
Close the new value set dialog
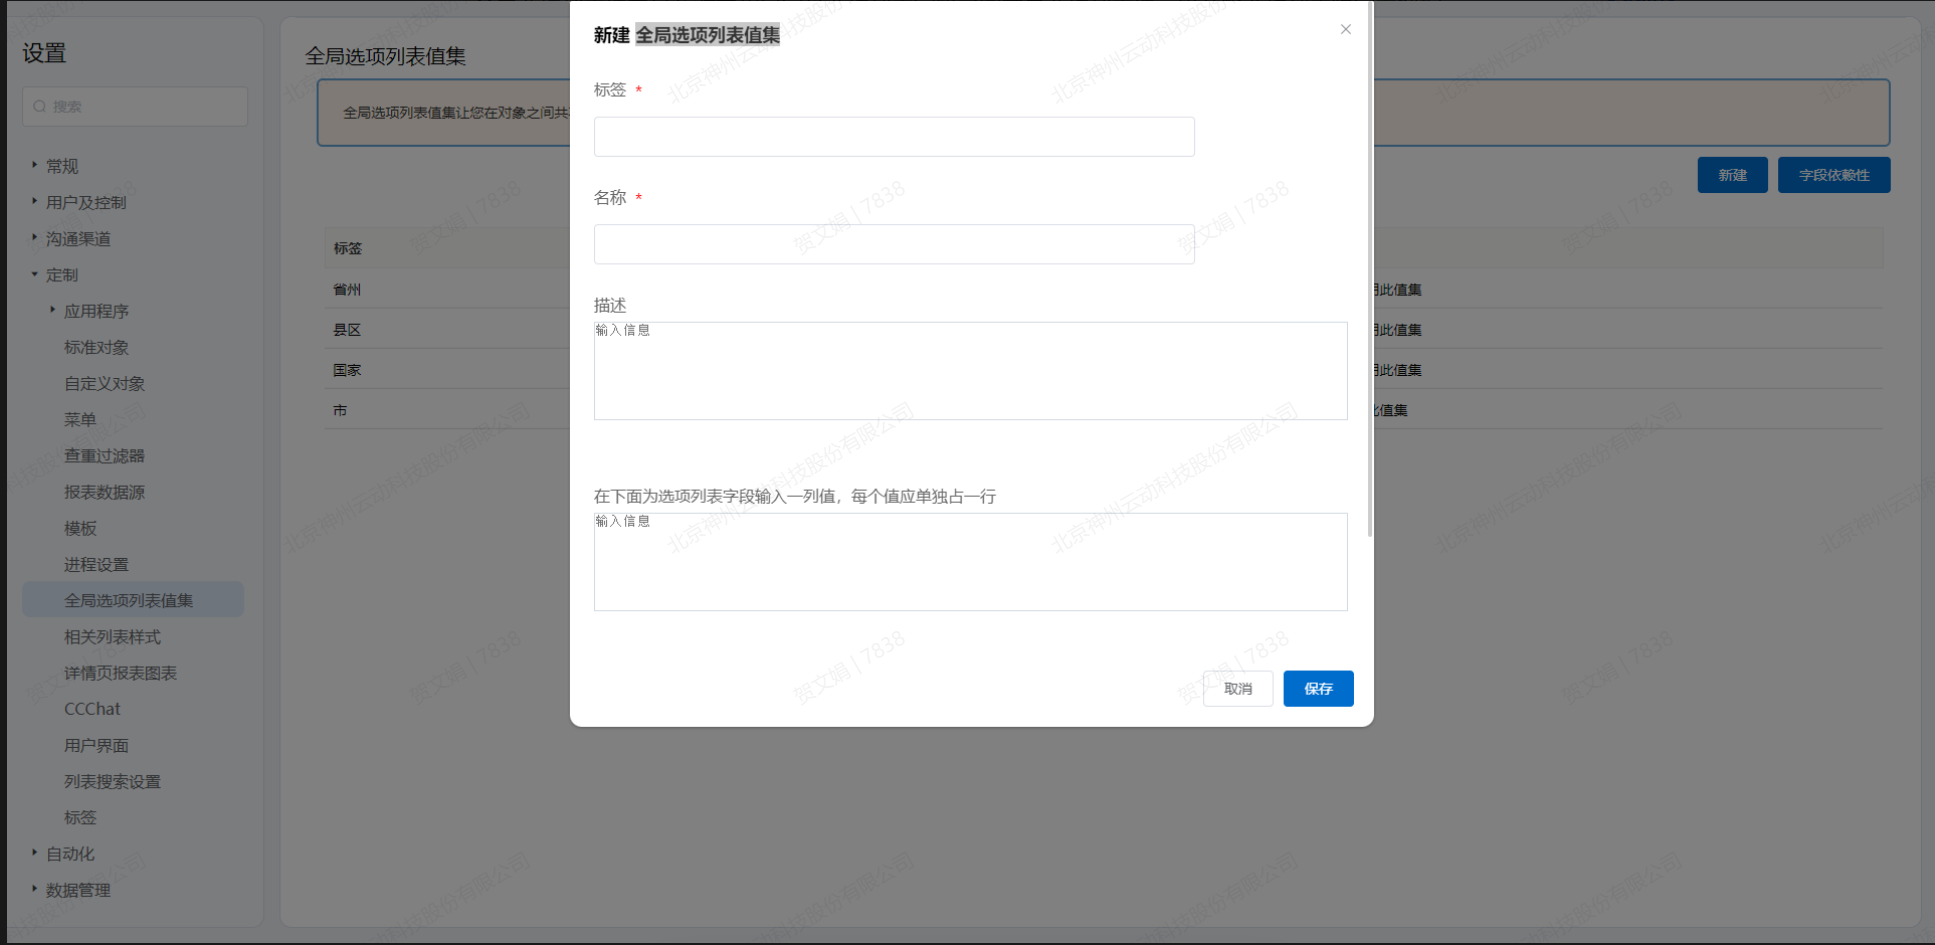(1345, 29)
